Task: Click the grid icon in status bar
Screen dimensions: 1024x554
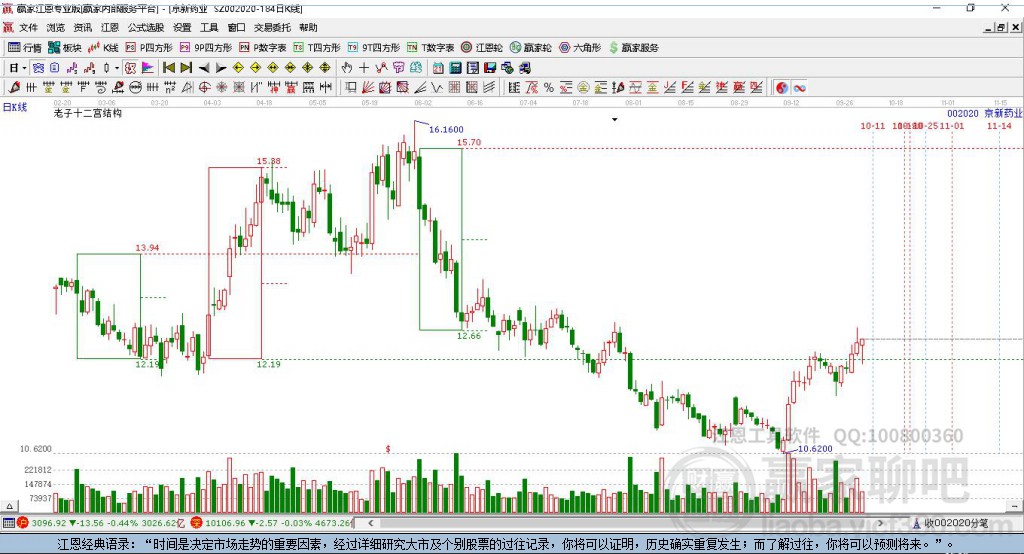Action: 8,523
